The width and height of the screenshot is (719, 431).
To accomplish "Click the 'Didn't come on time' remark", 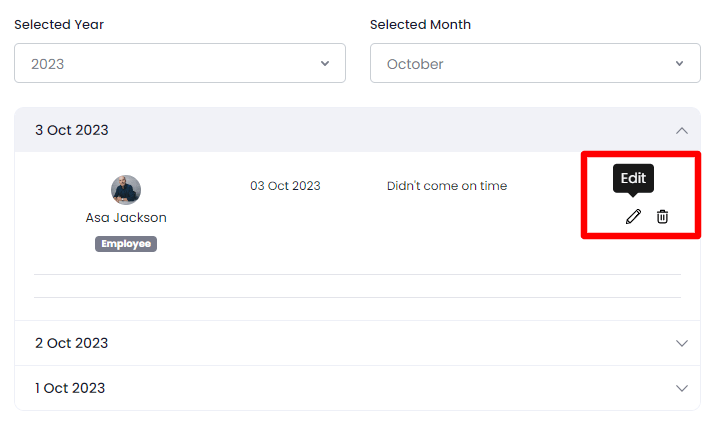I will coord(447,185).
